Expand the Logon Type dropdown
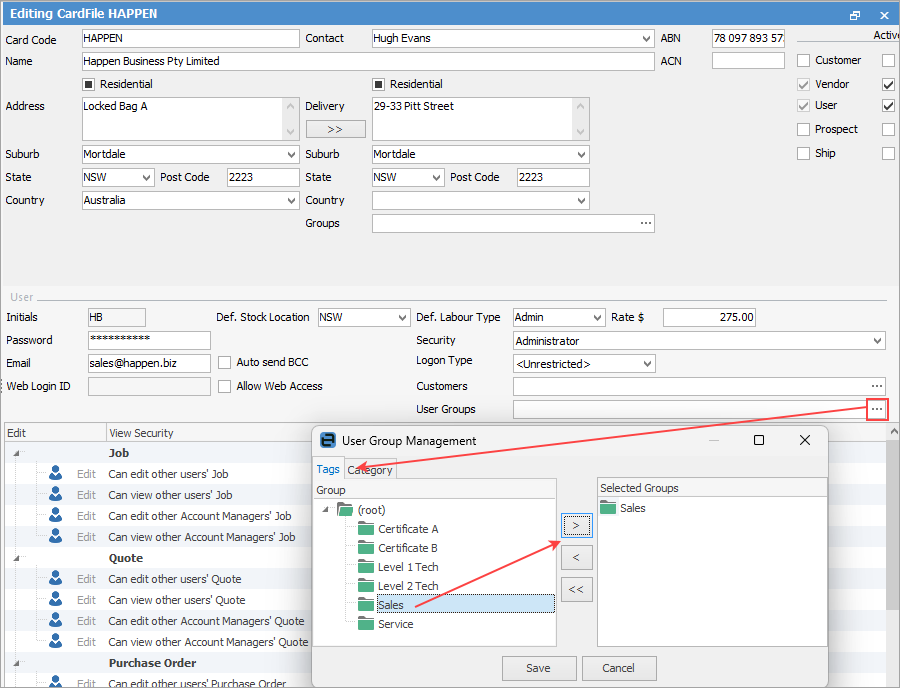Image resolution: width=900 pixels, height=688 pixels. click(x=647, y=364)
